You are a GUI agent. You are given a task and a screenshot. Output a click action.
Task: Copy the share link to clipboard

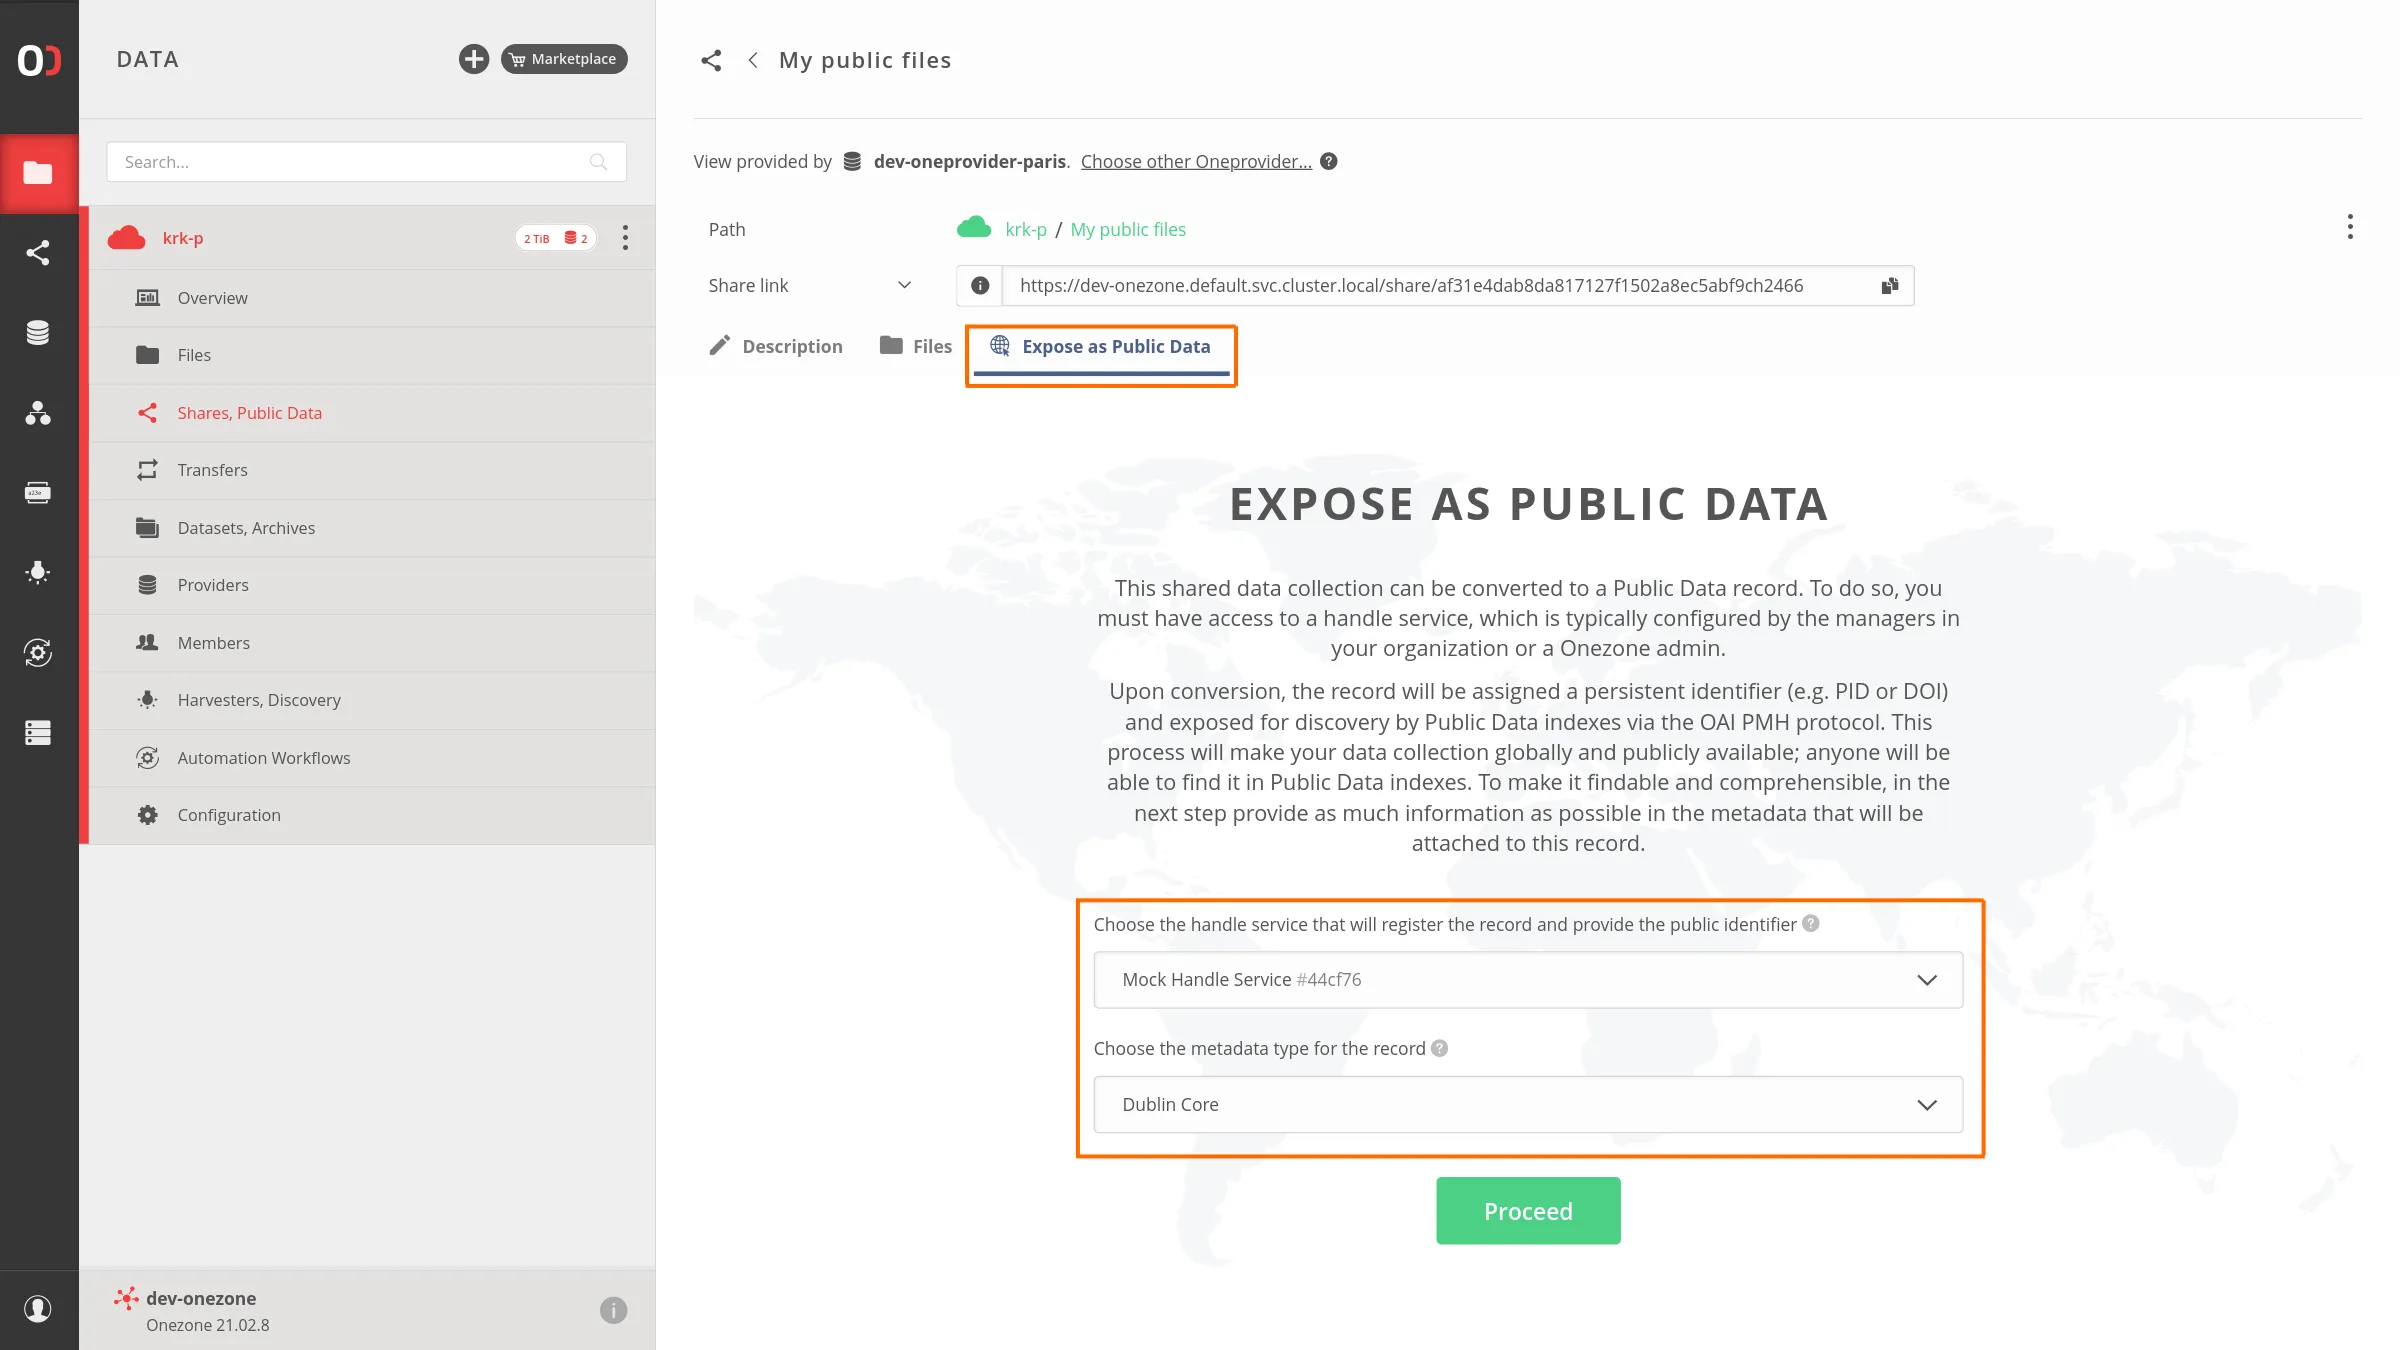[x=1889, y=286]
